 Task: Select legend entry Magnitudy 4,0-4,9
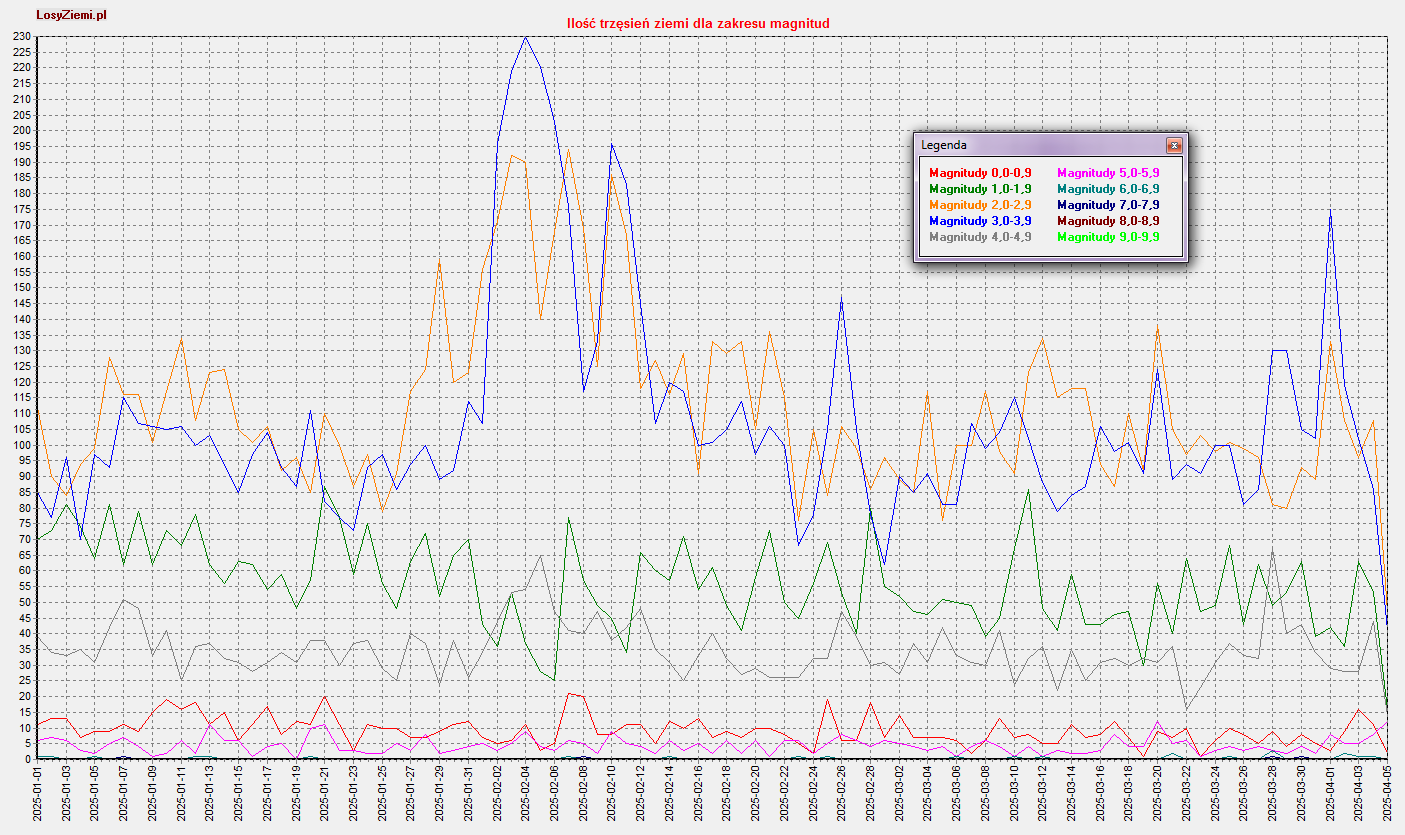(x=979, y=237)
